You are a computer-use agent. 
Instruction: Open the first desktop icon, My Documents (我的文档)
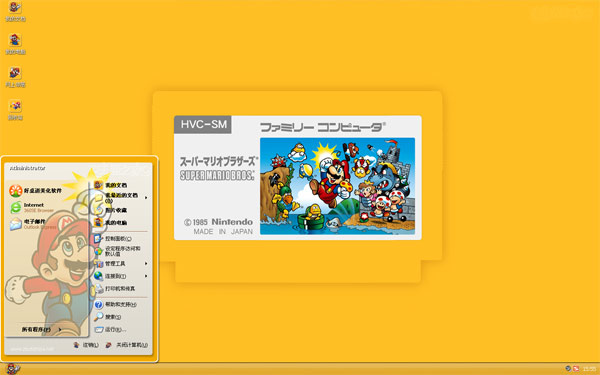15,11
